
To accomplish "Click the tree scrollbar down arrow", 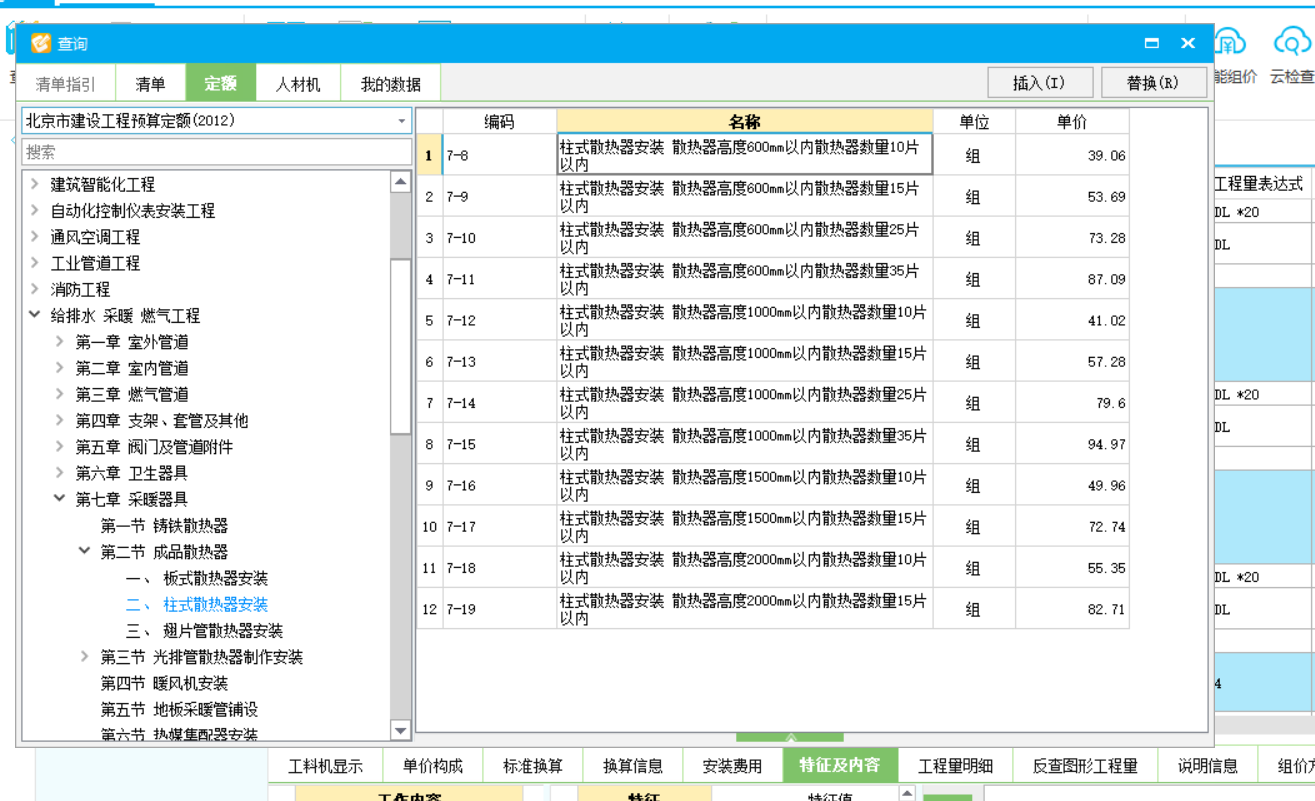I will [400, 731].
